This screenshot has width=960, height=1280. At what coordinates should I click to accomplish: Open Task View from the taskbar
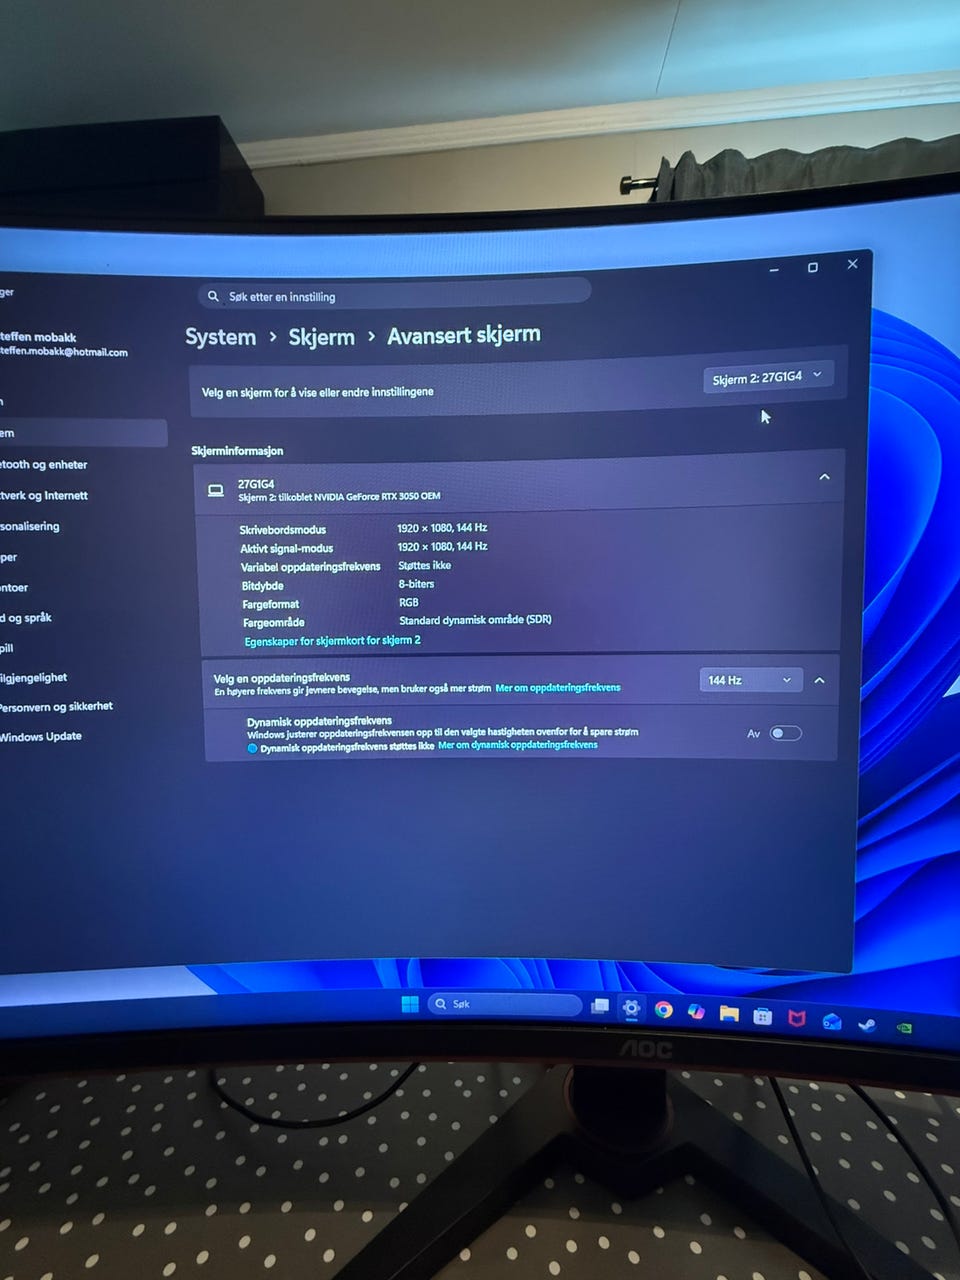pyautogui.click(x=600, y=1007)
